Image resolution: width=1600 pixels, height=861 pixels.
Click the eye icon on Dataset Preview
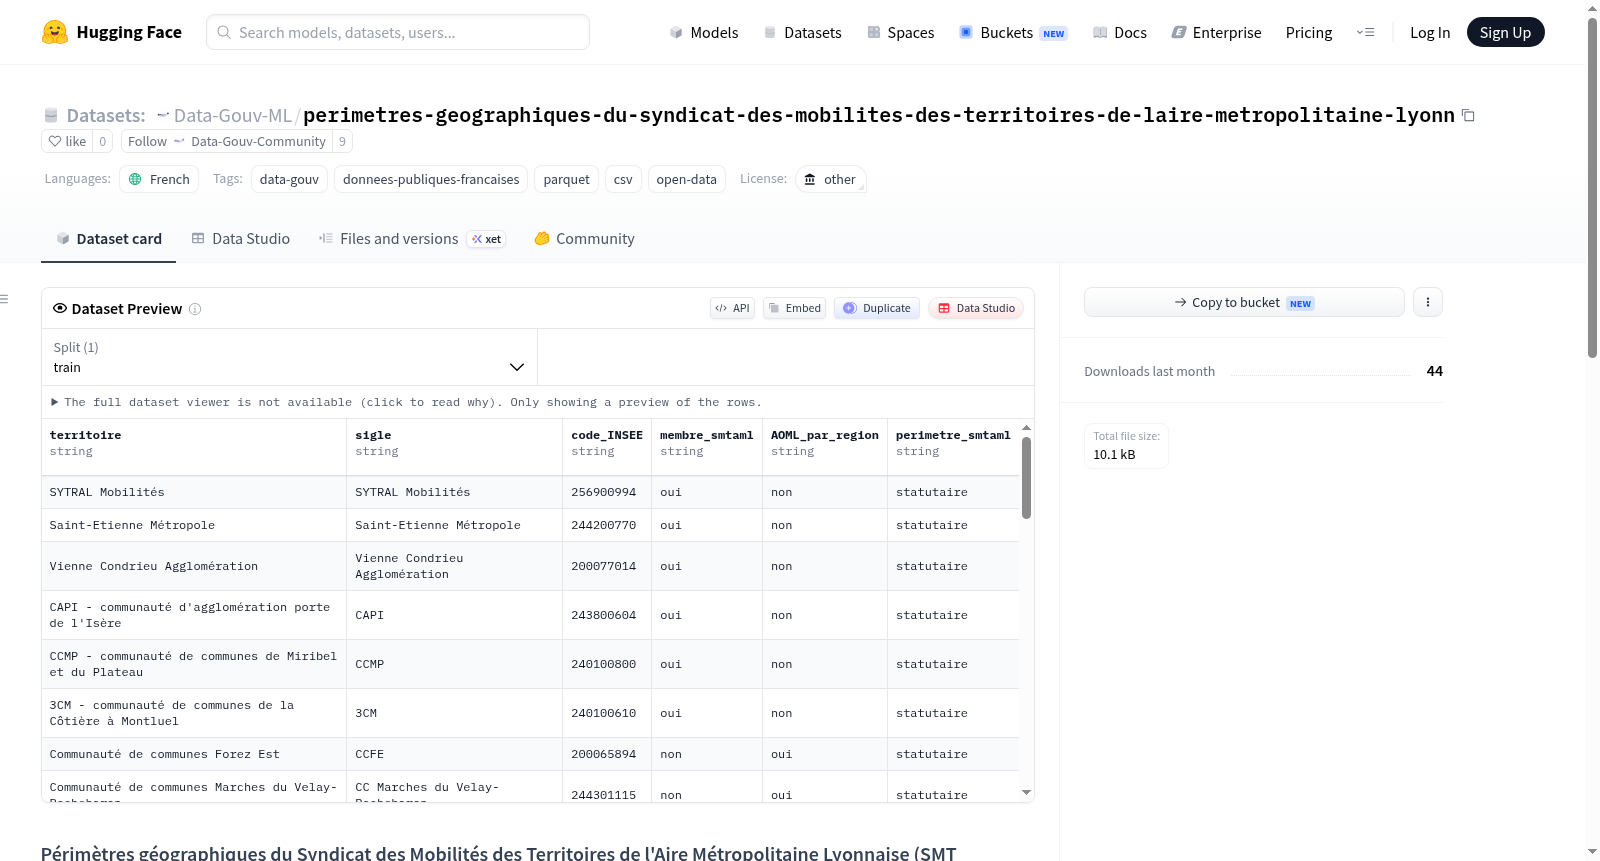(60, 308)
